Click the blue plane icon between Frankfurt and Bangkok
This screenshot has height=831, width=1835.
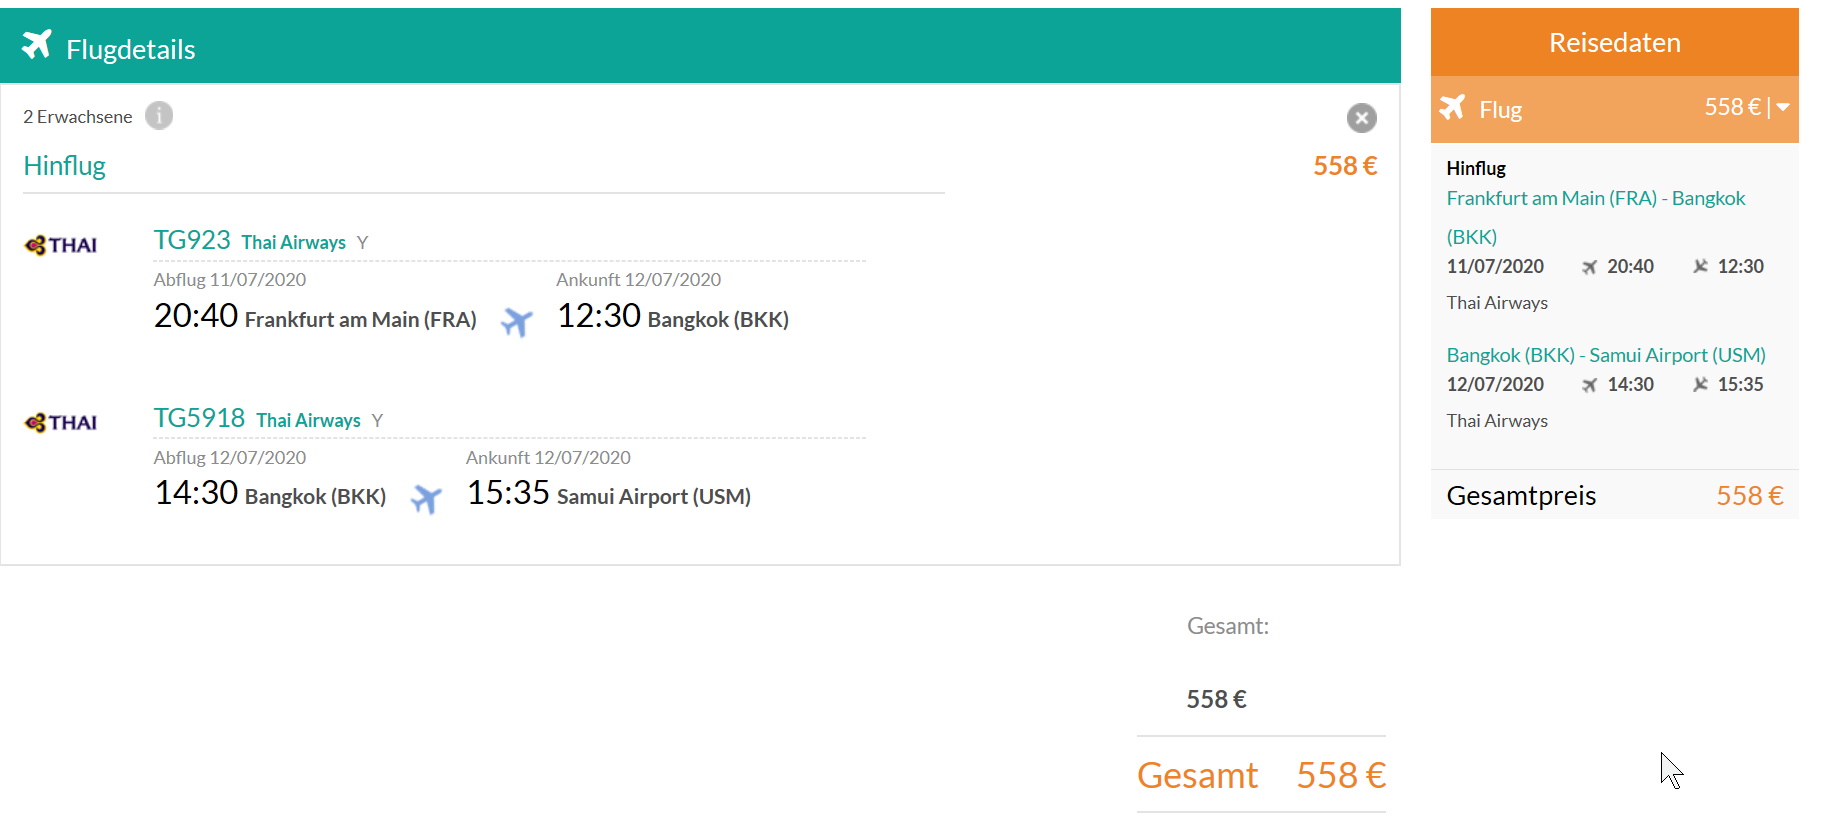coord(516,321)
